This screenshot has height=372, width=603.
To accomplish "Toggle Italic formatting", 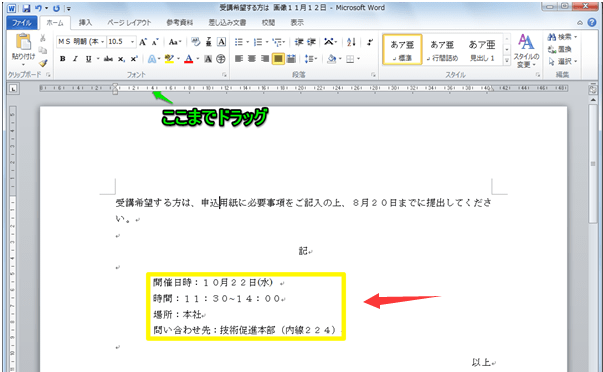I will [75, 59].
